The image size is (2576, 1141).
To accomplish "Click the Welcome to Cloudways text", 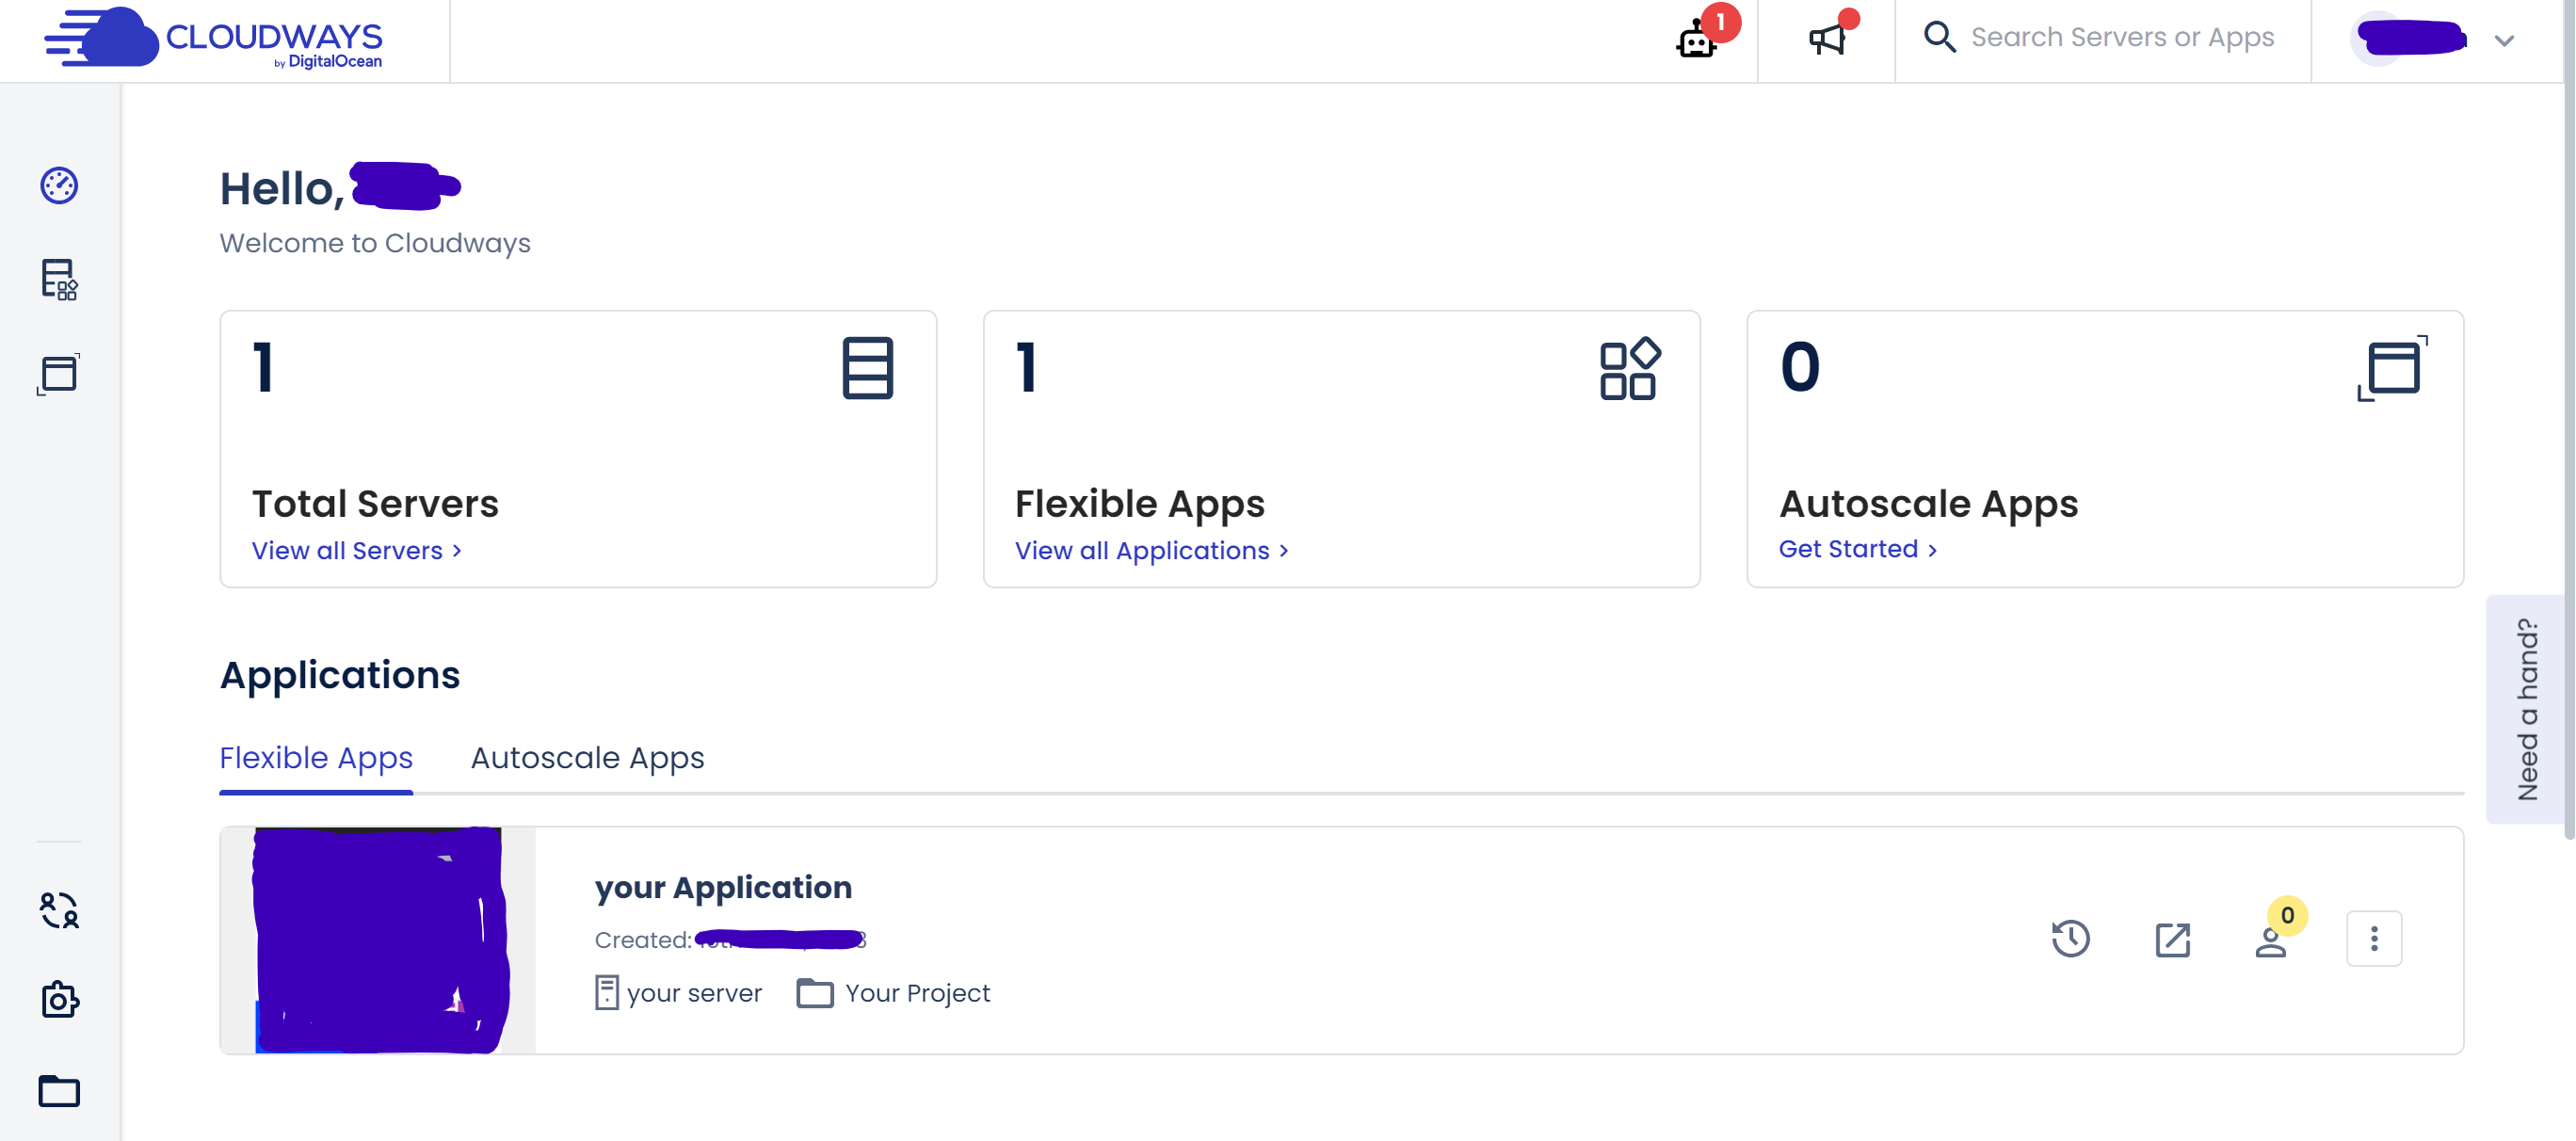I will pos(375,243).
